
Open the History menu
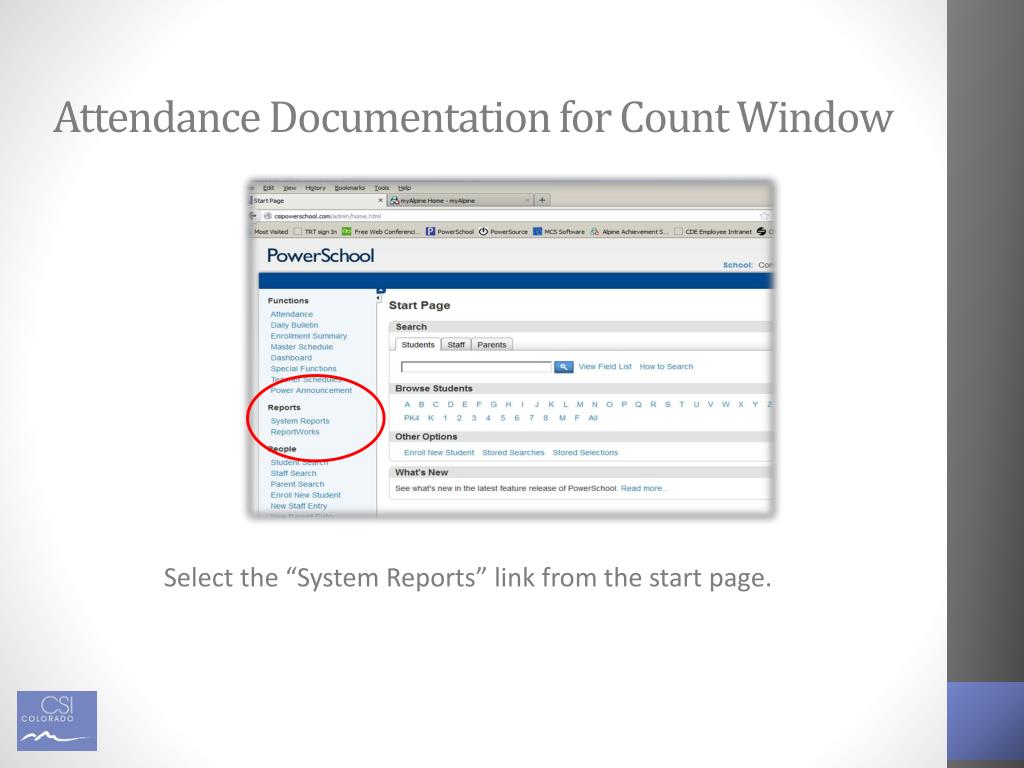(x=315, y=187)
